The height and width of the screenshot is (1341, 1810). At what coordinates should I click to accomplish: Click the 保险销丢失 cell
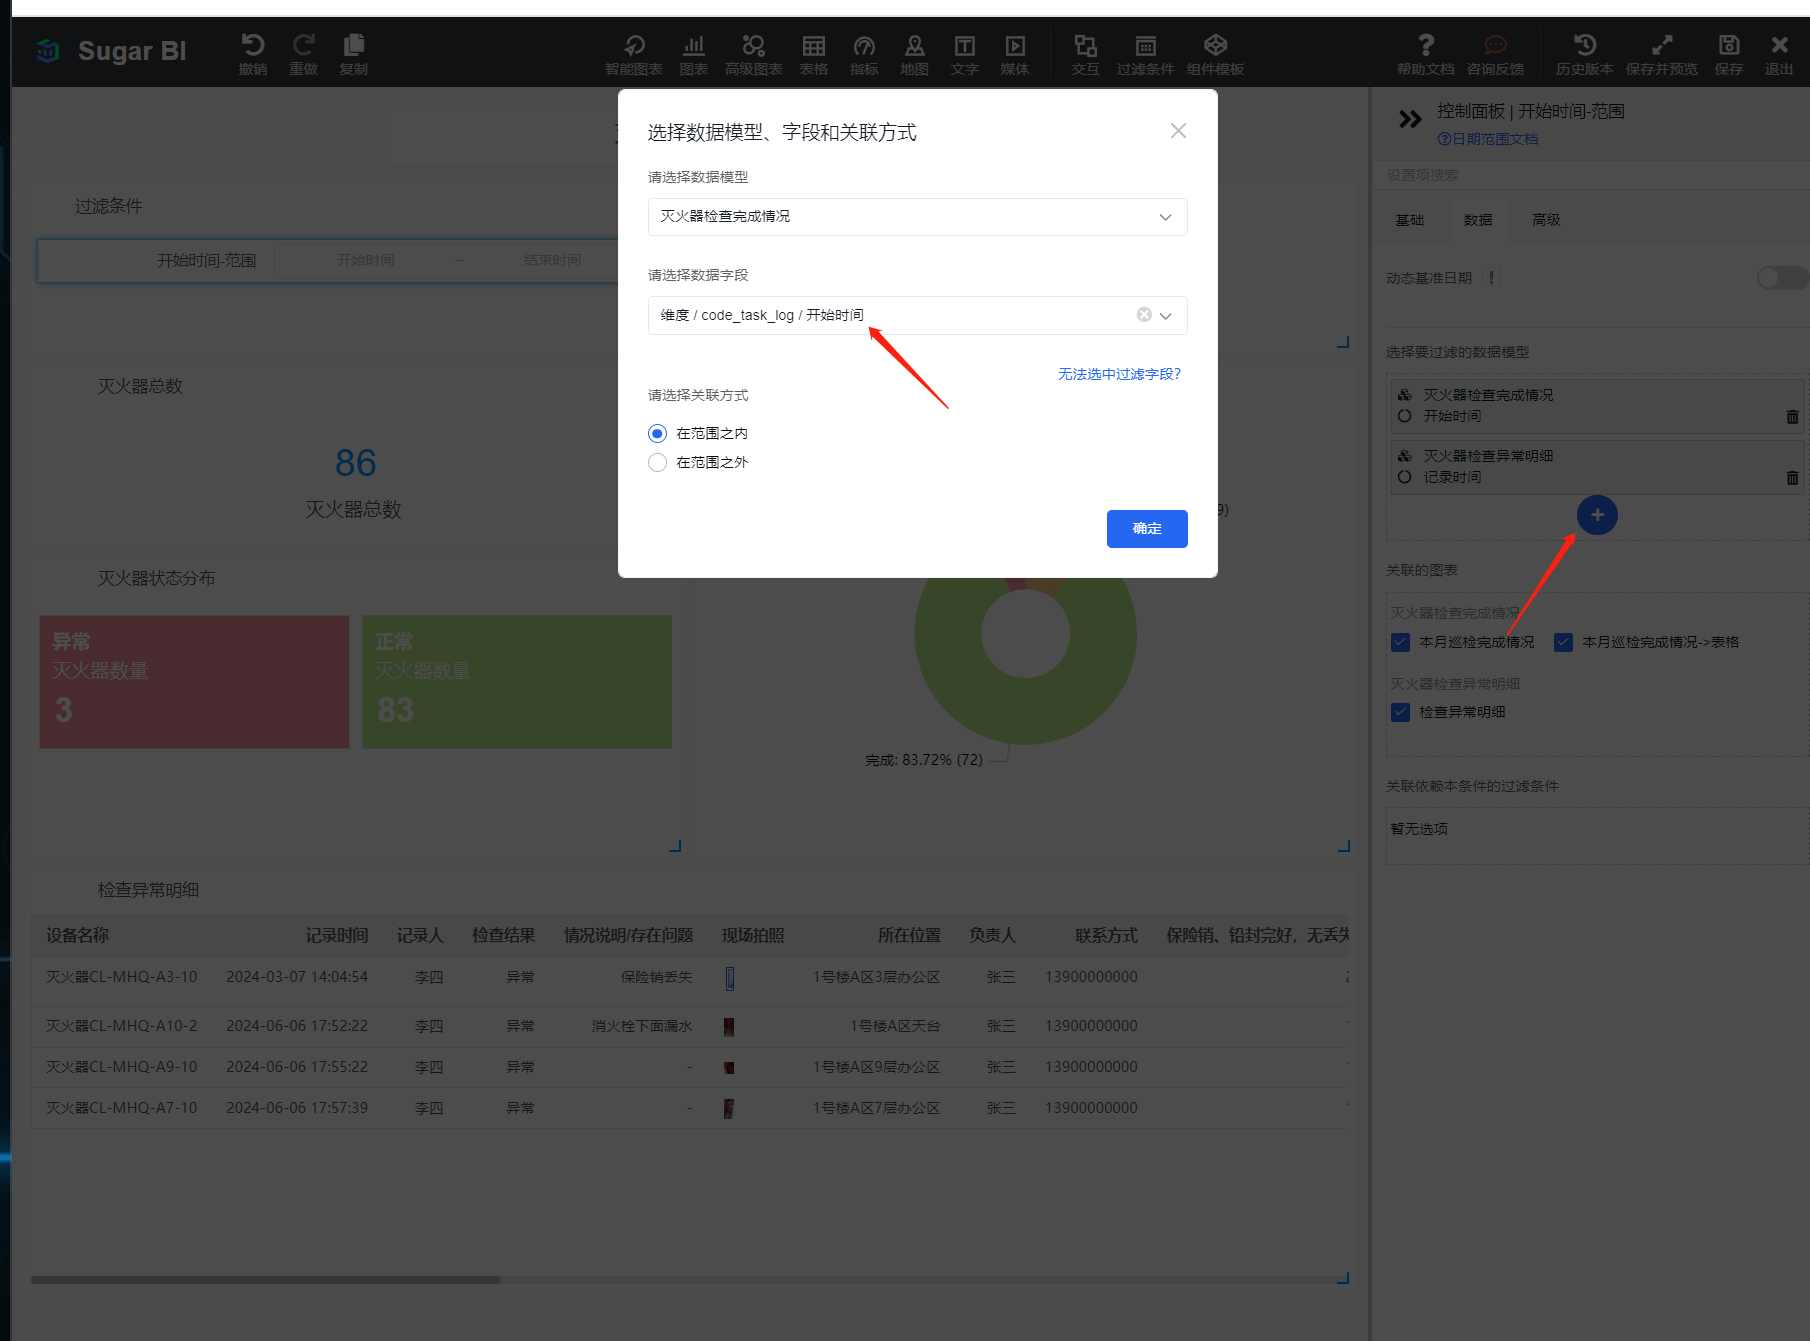(x=656, y=977)
